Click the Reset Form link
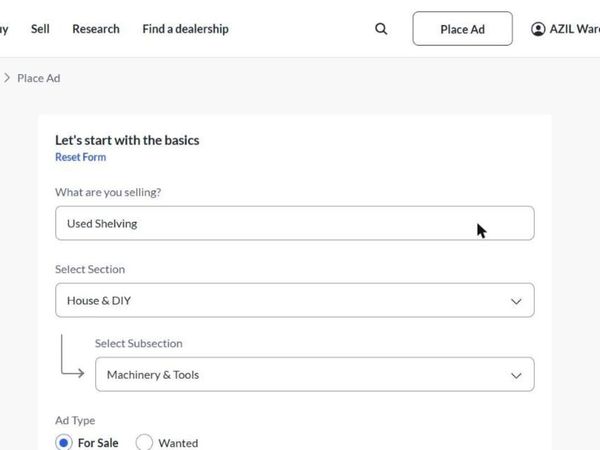 point(81,157)
